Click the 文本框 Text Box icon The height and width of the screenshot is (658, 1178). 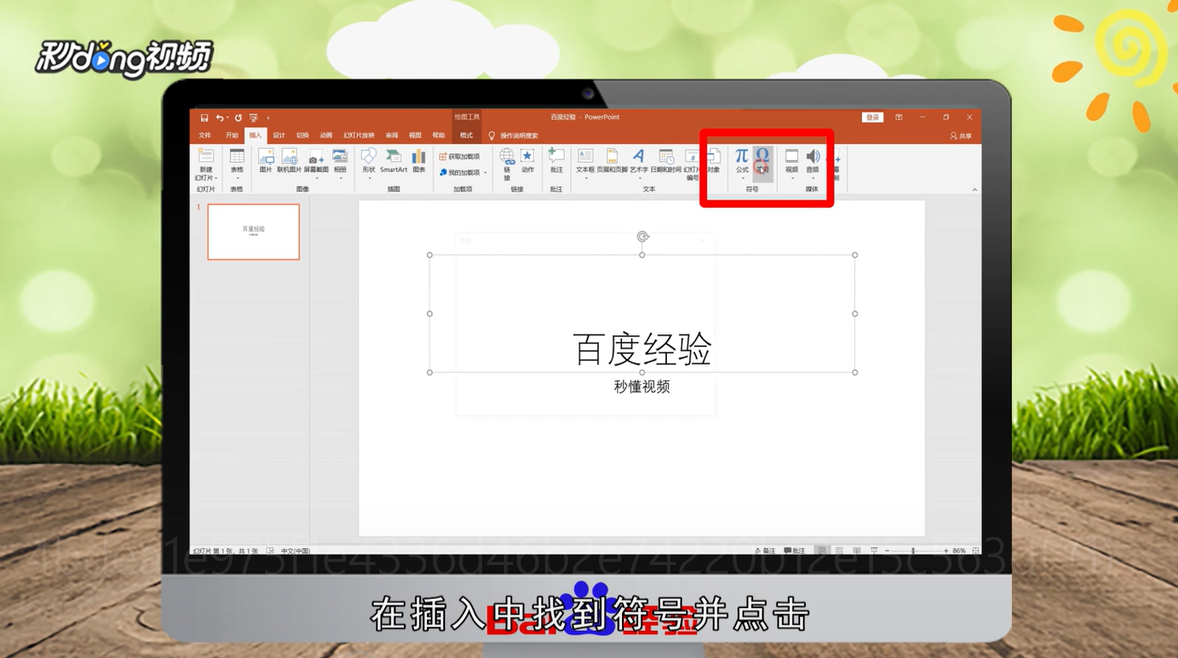585,162
